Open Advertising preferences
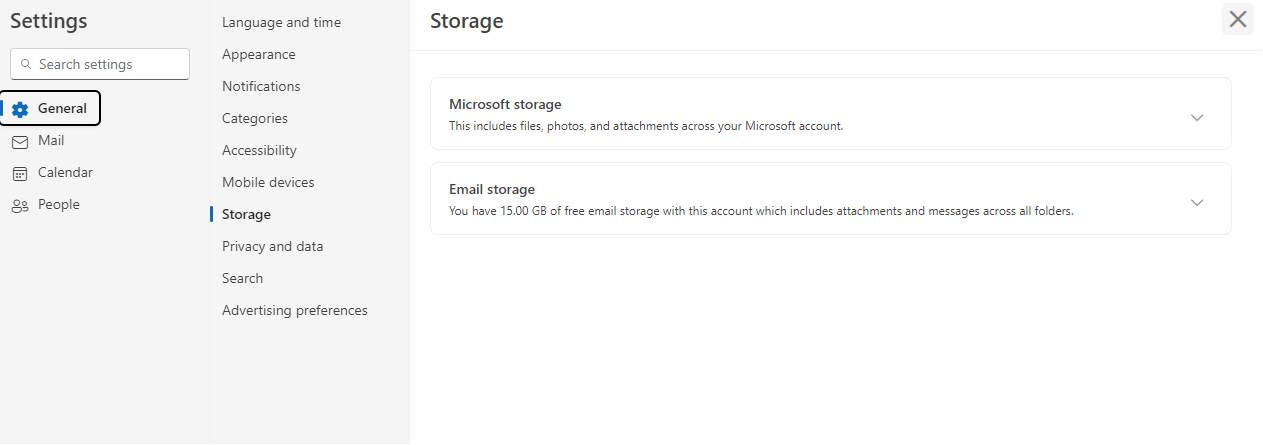This screenshot has width=1263, height=445. (295, 310)
